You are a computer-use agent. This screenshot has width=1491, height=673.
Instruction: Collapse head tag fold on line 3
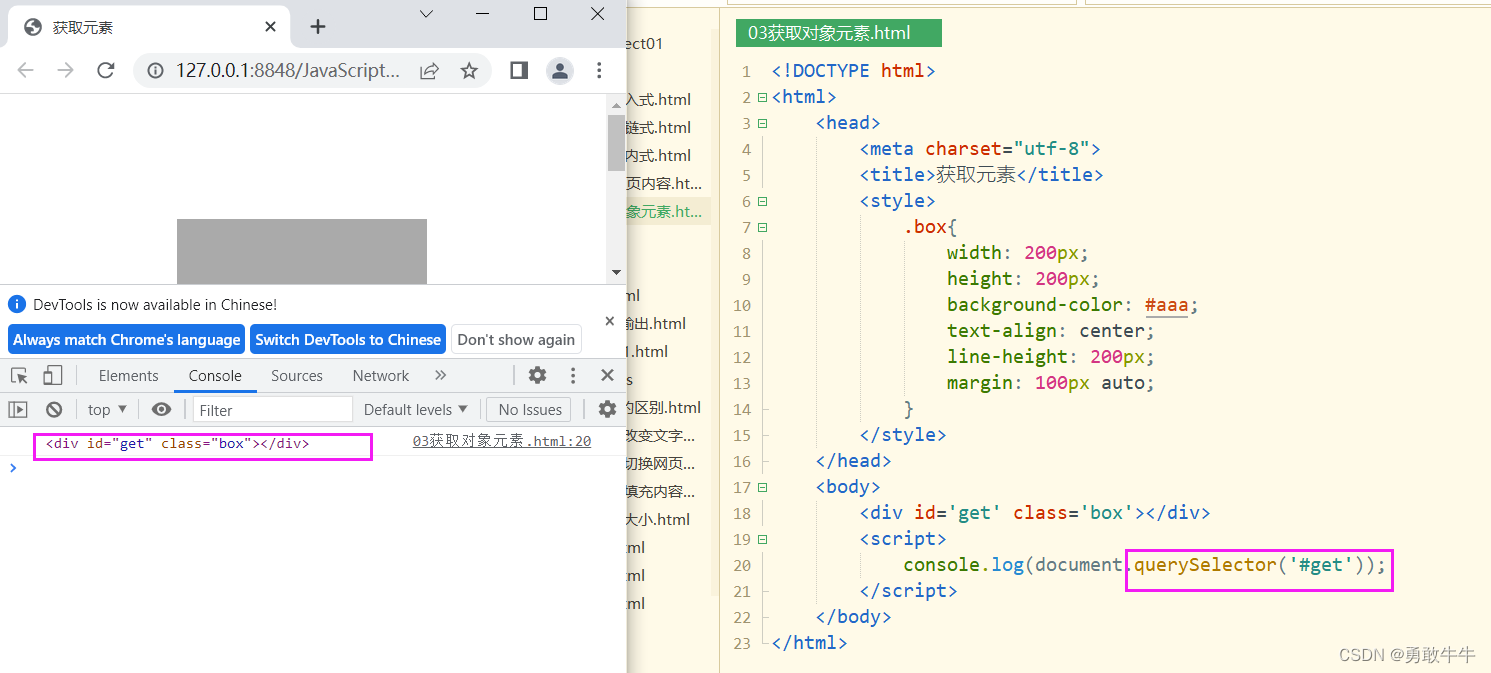pyautogui.click(x=763, y=123)
